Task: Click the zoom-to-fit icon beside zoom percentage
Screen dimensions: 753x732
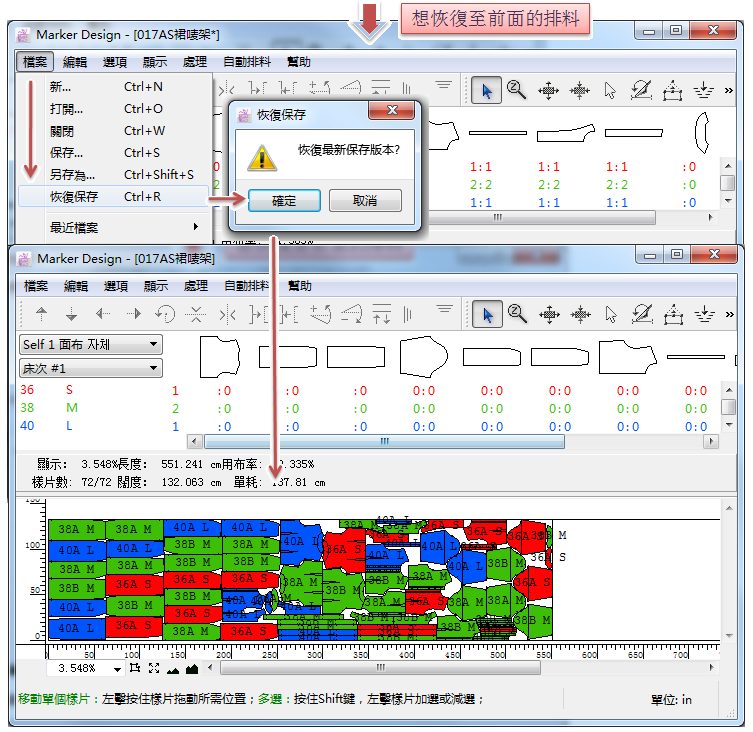Action: pos(153,668)
